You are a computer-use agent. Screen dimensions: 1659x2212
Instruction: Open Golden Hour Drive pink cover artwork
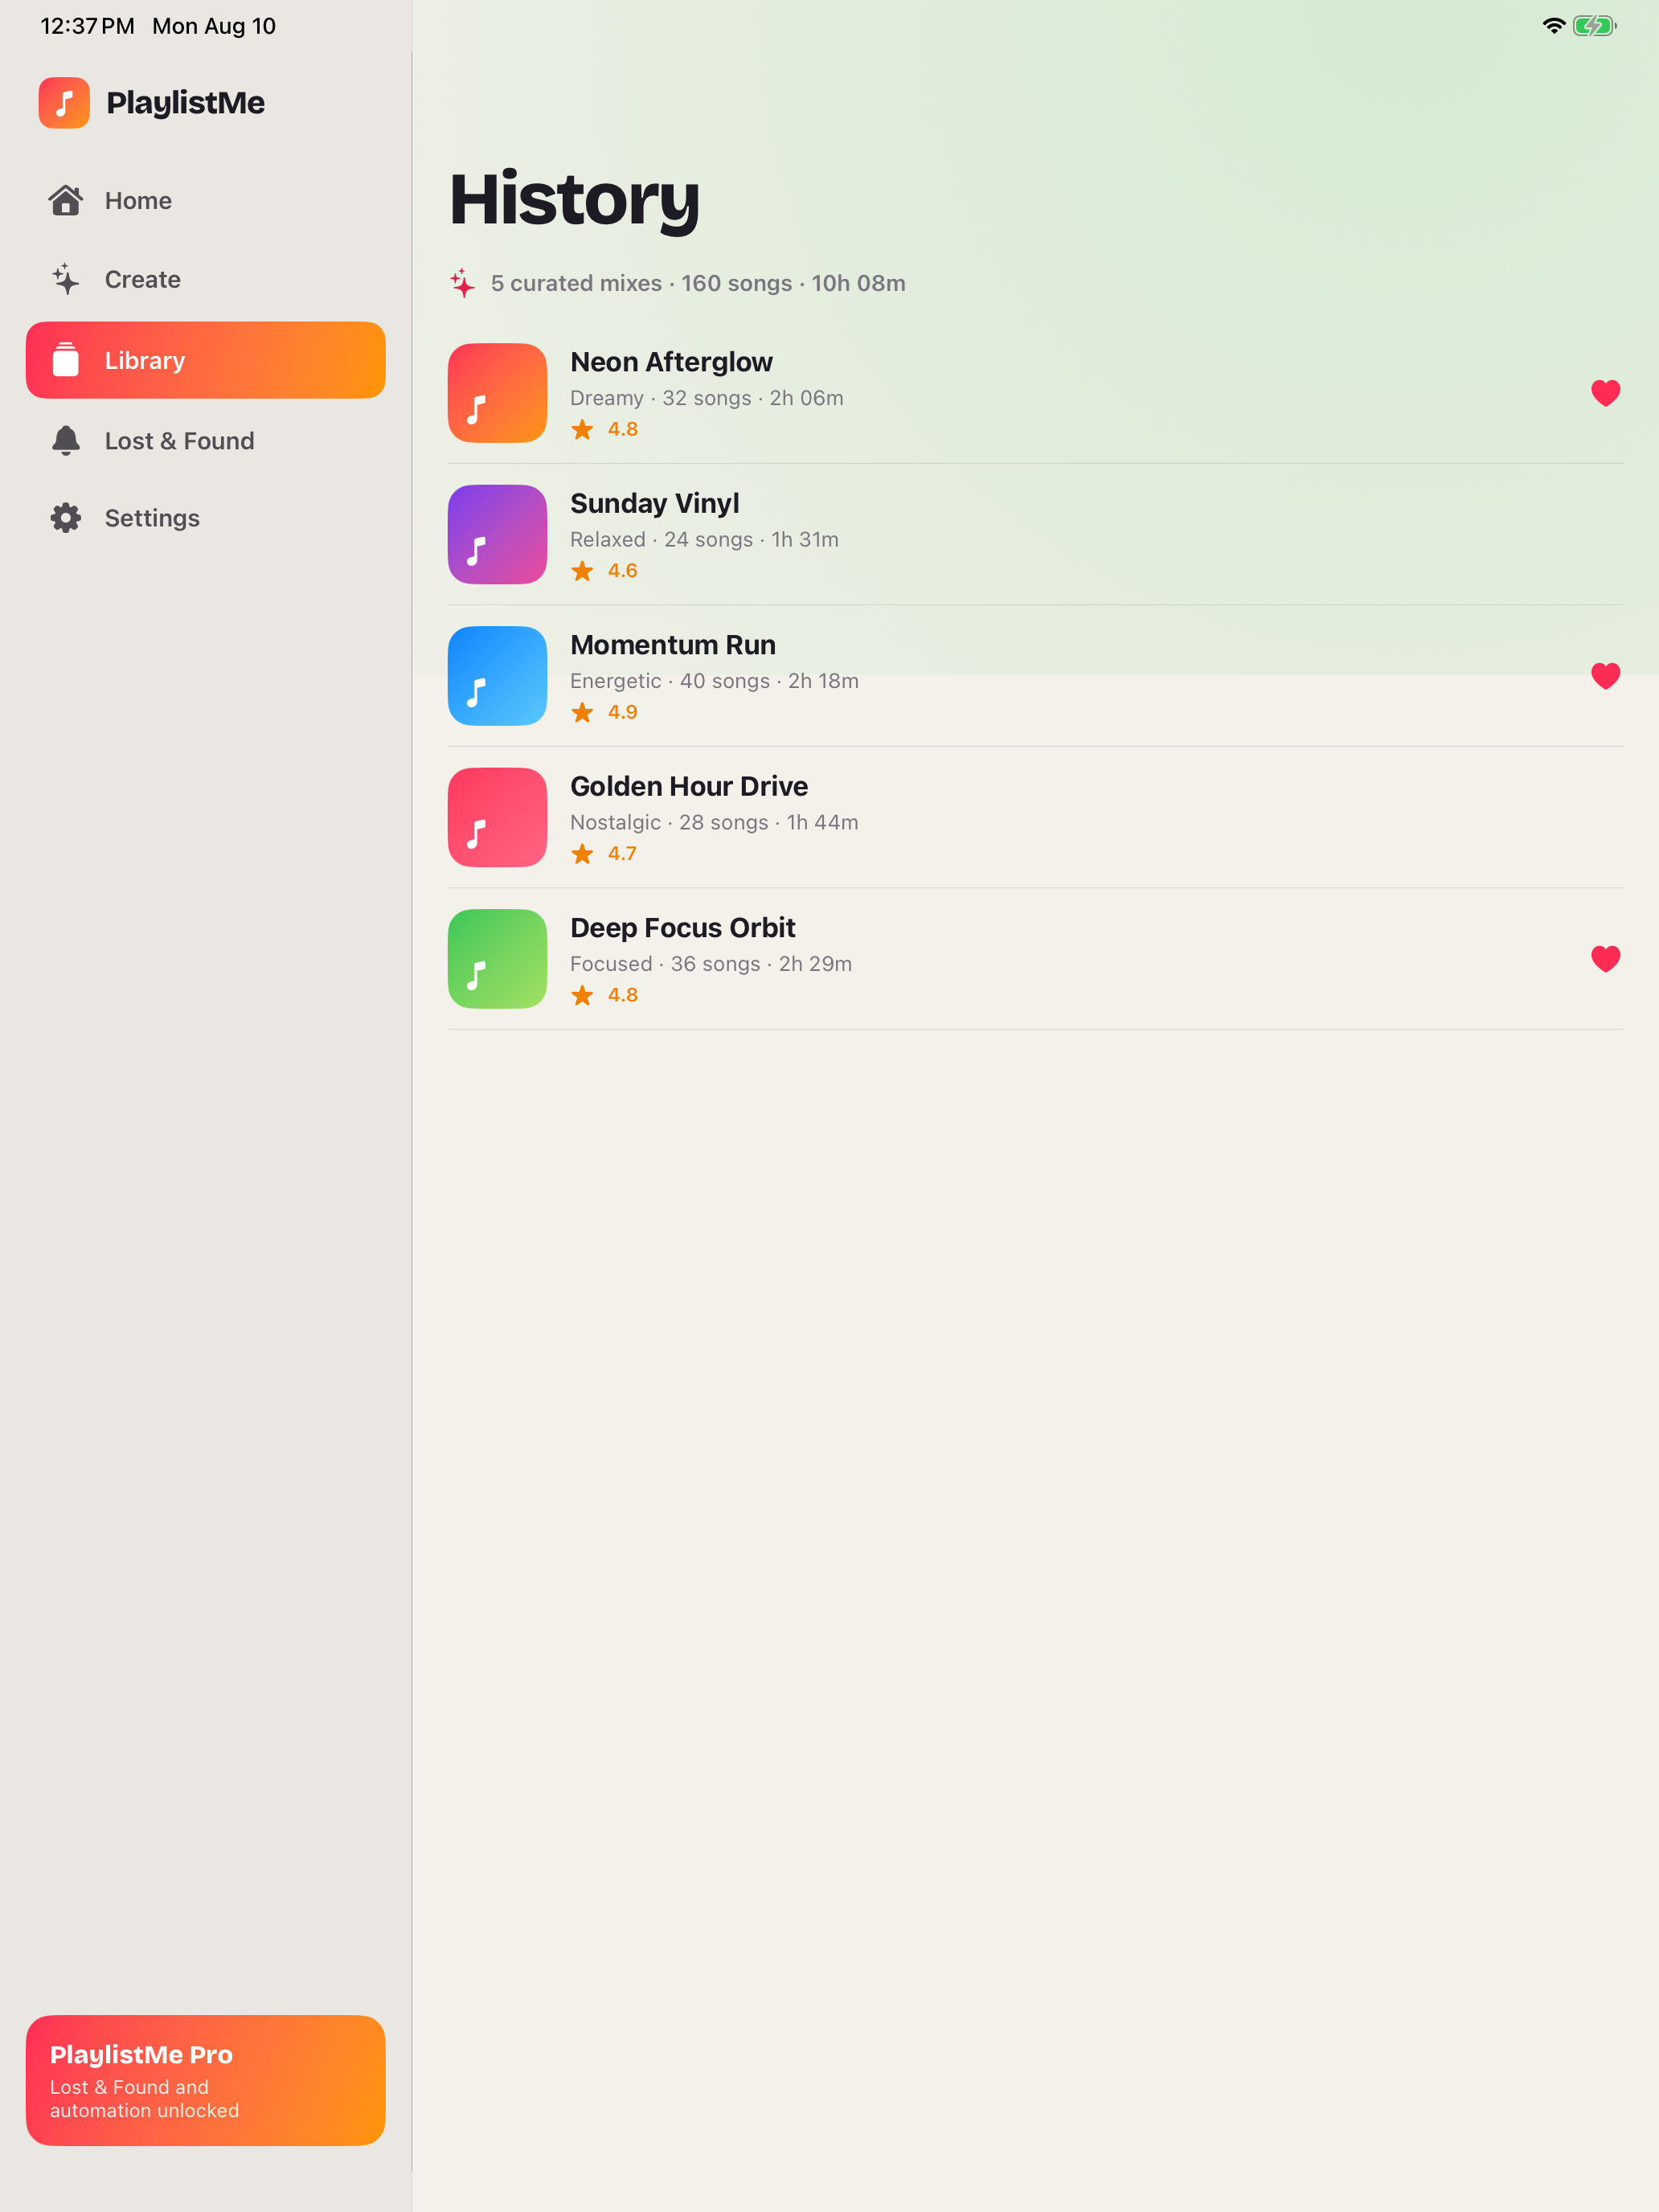tap(497, 817)
